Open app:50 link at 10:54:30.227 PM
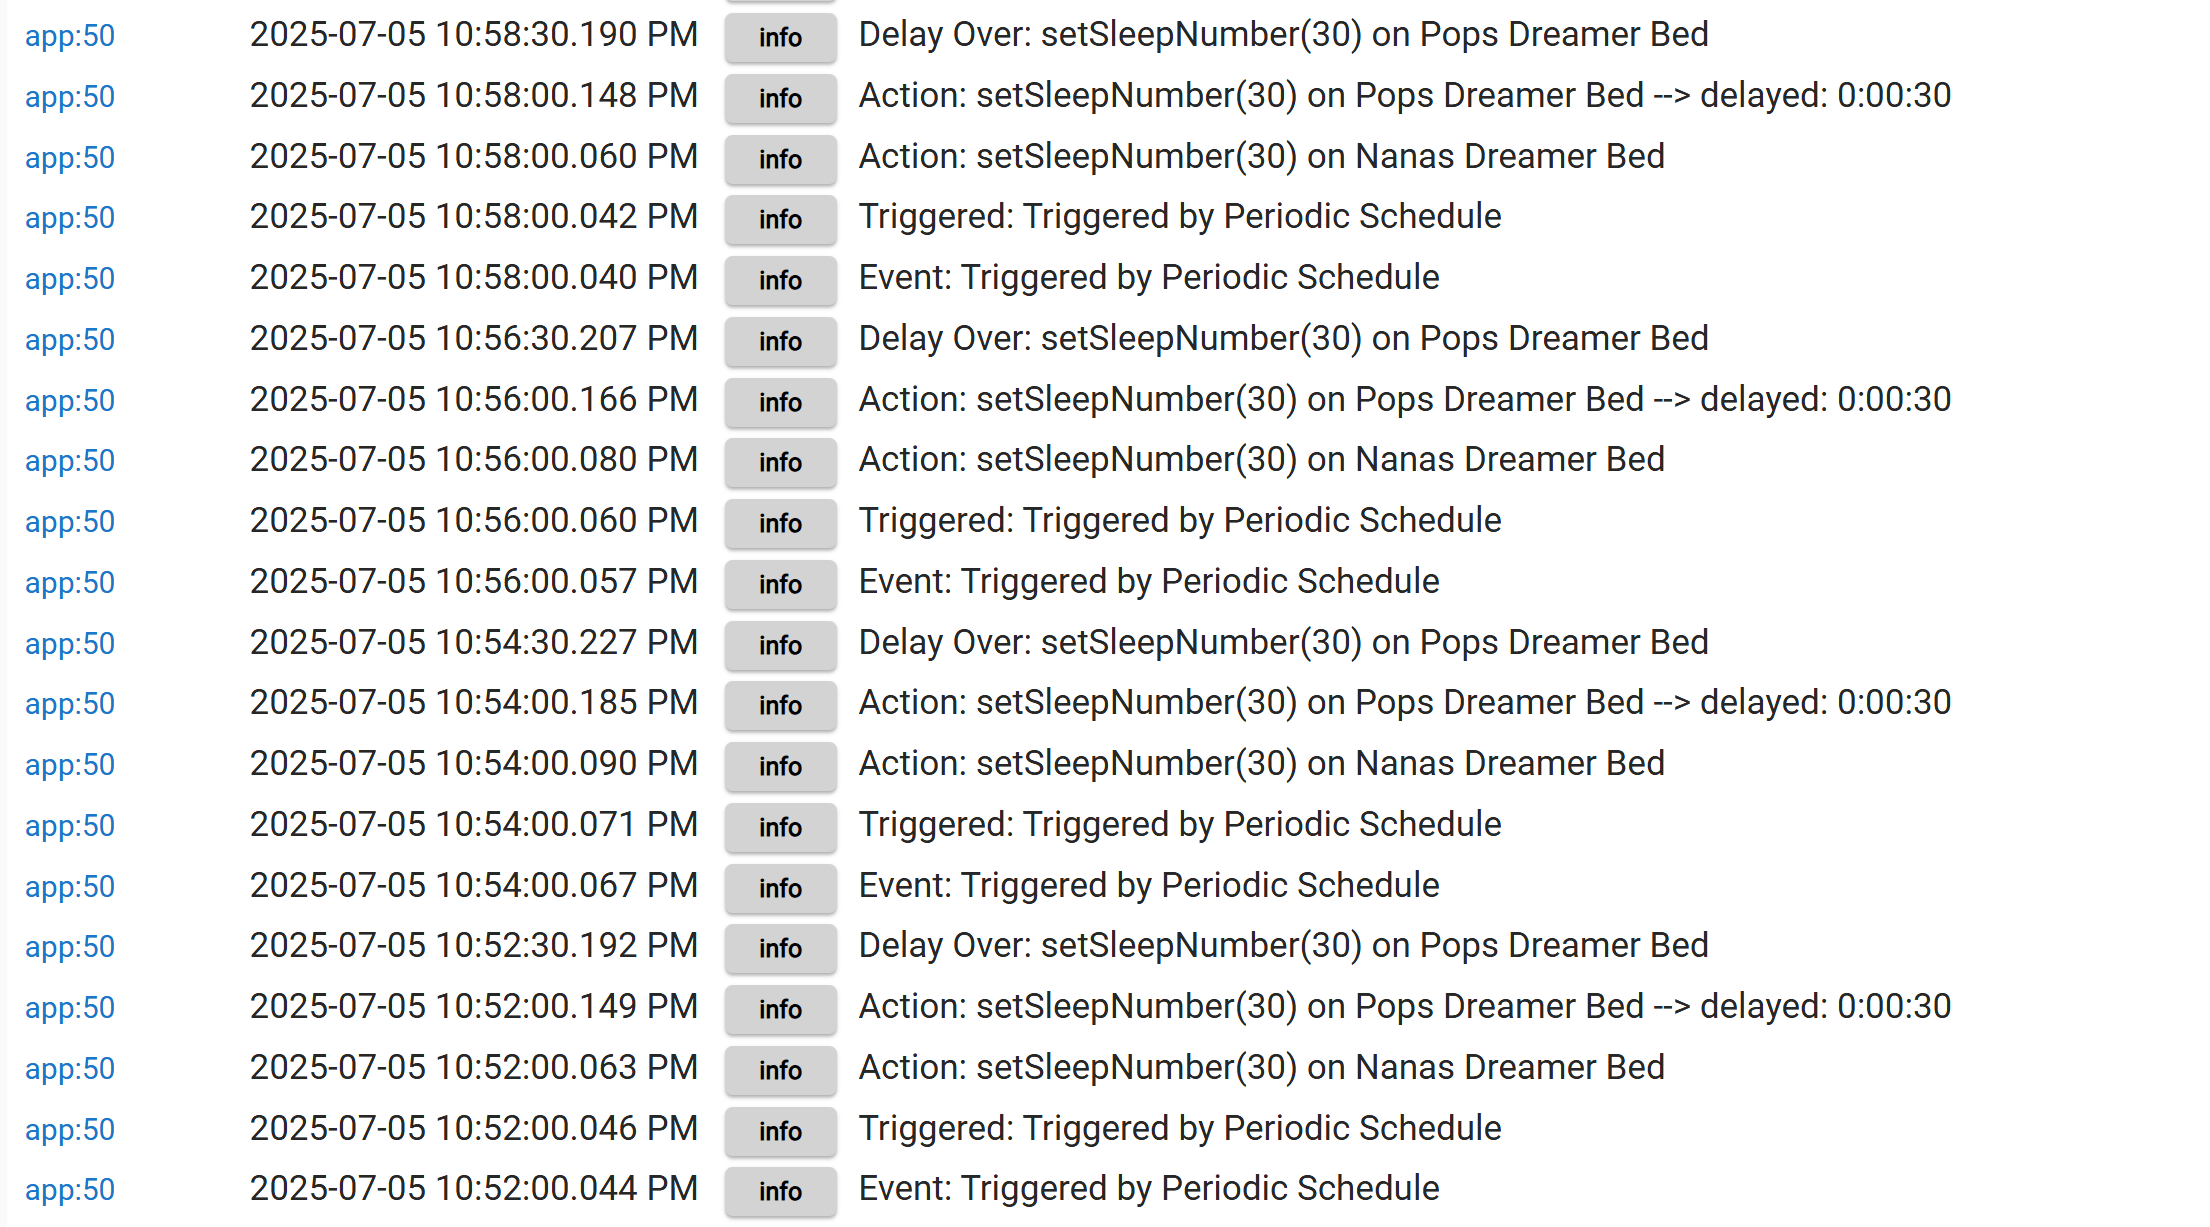 70,644
